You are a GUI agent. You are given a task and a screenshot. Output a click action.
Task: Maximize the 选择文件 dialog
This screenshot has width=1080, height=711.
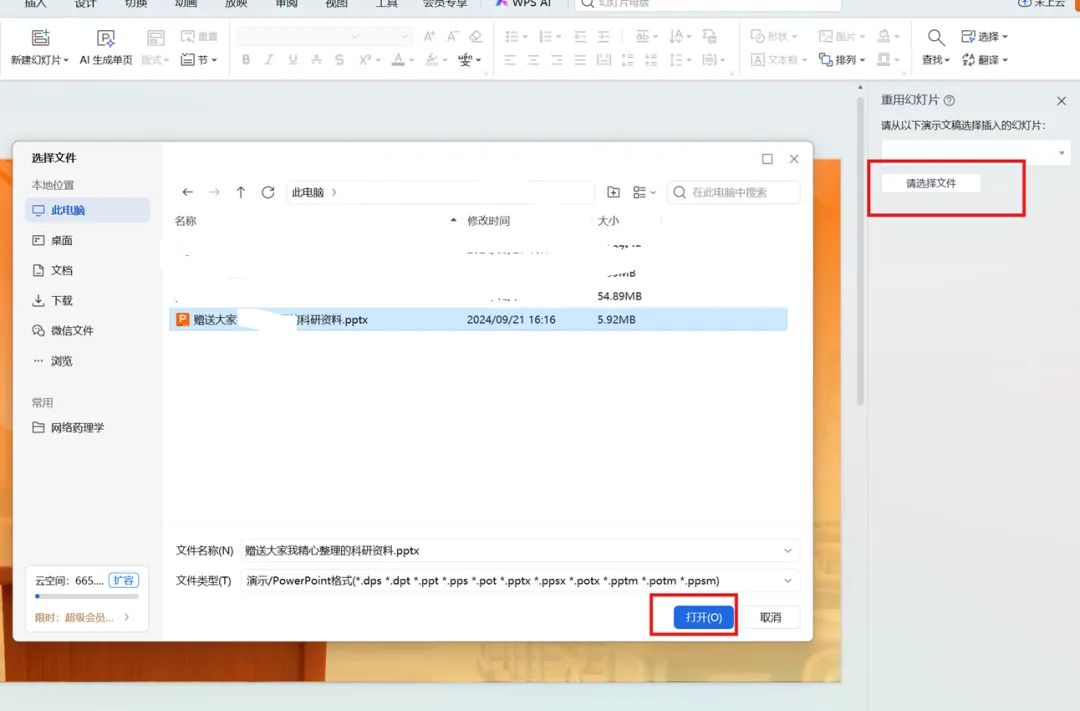click(x=767, y=159)
